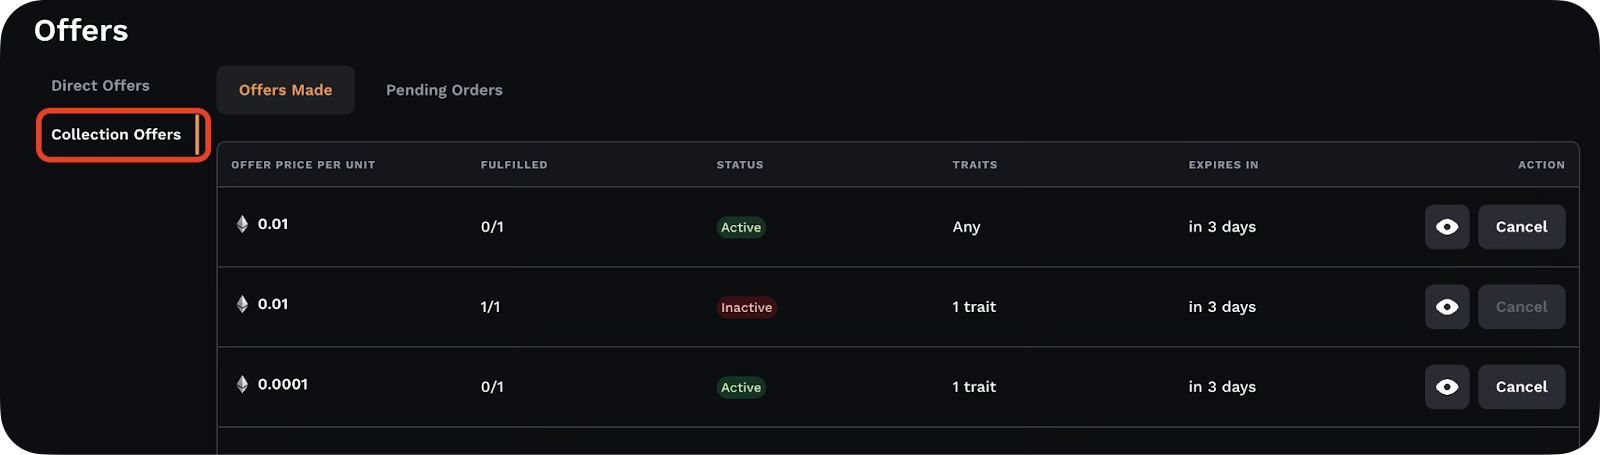This screenshot has height=455, width=1600.
Task: Click the greyed-out Cancel button on the Inactive offer
Action: pos(1521,307)
